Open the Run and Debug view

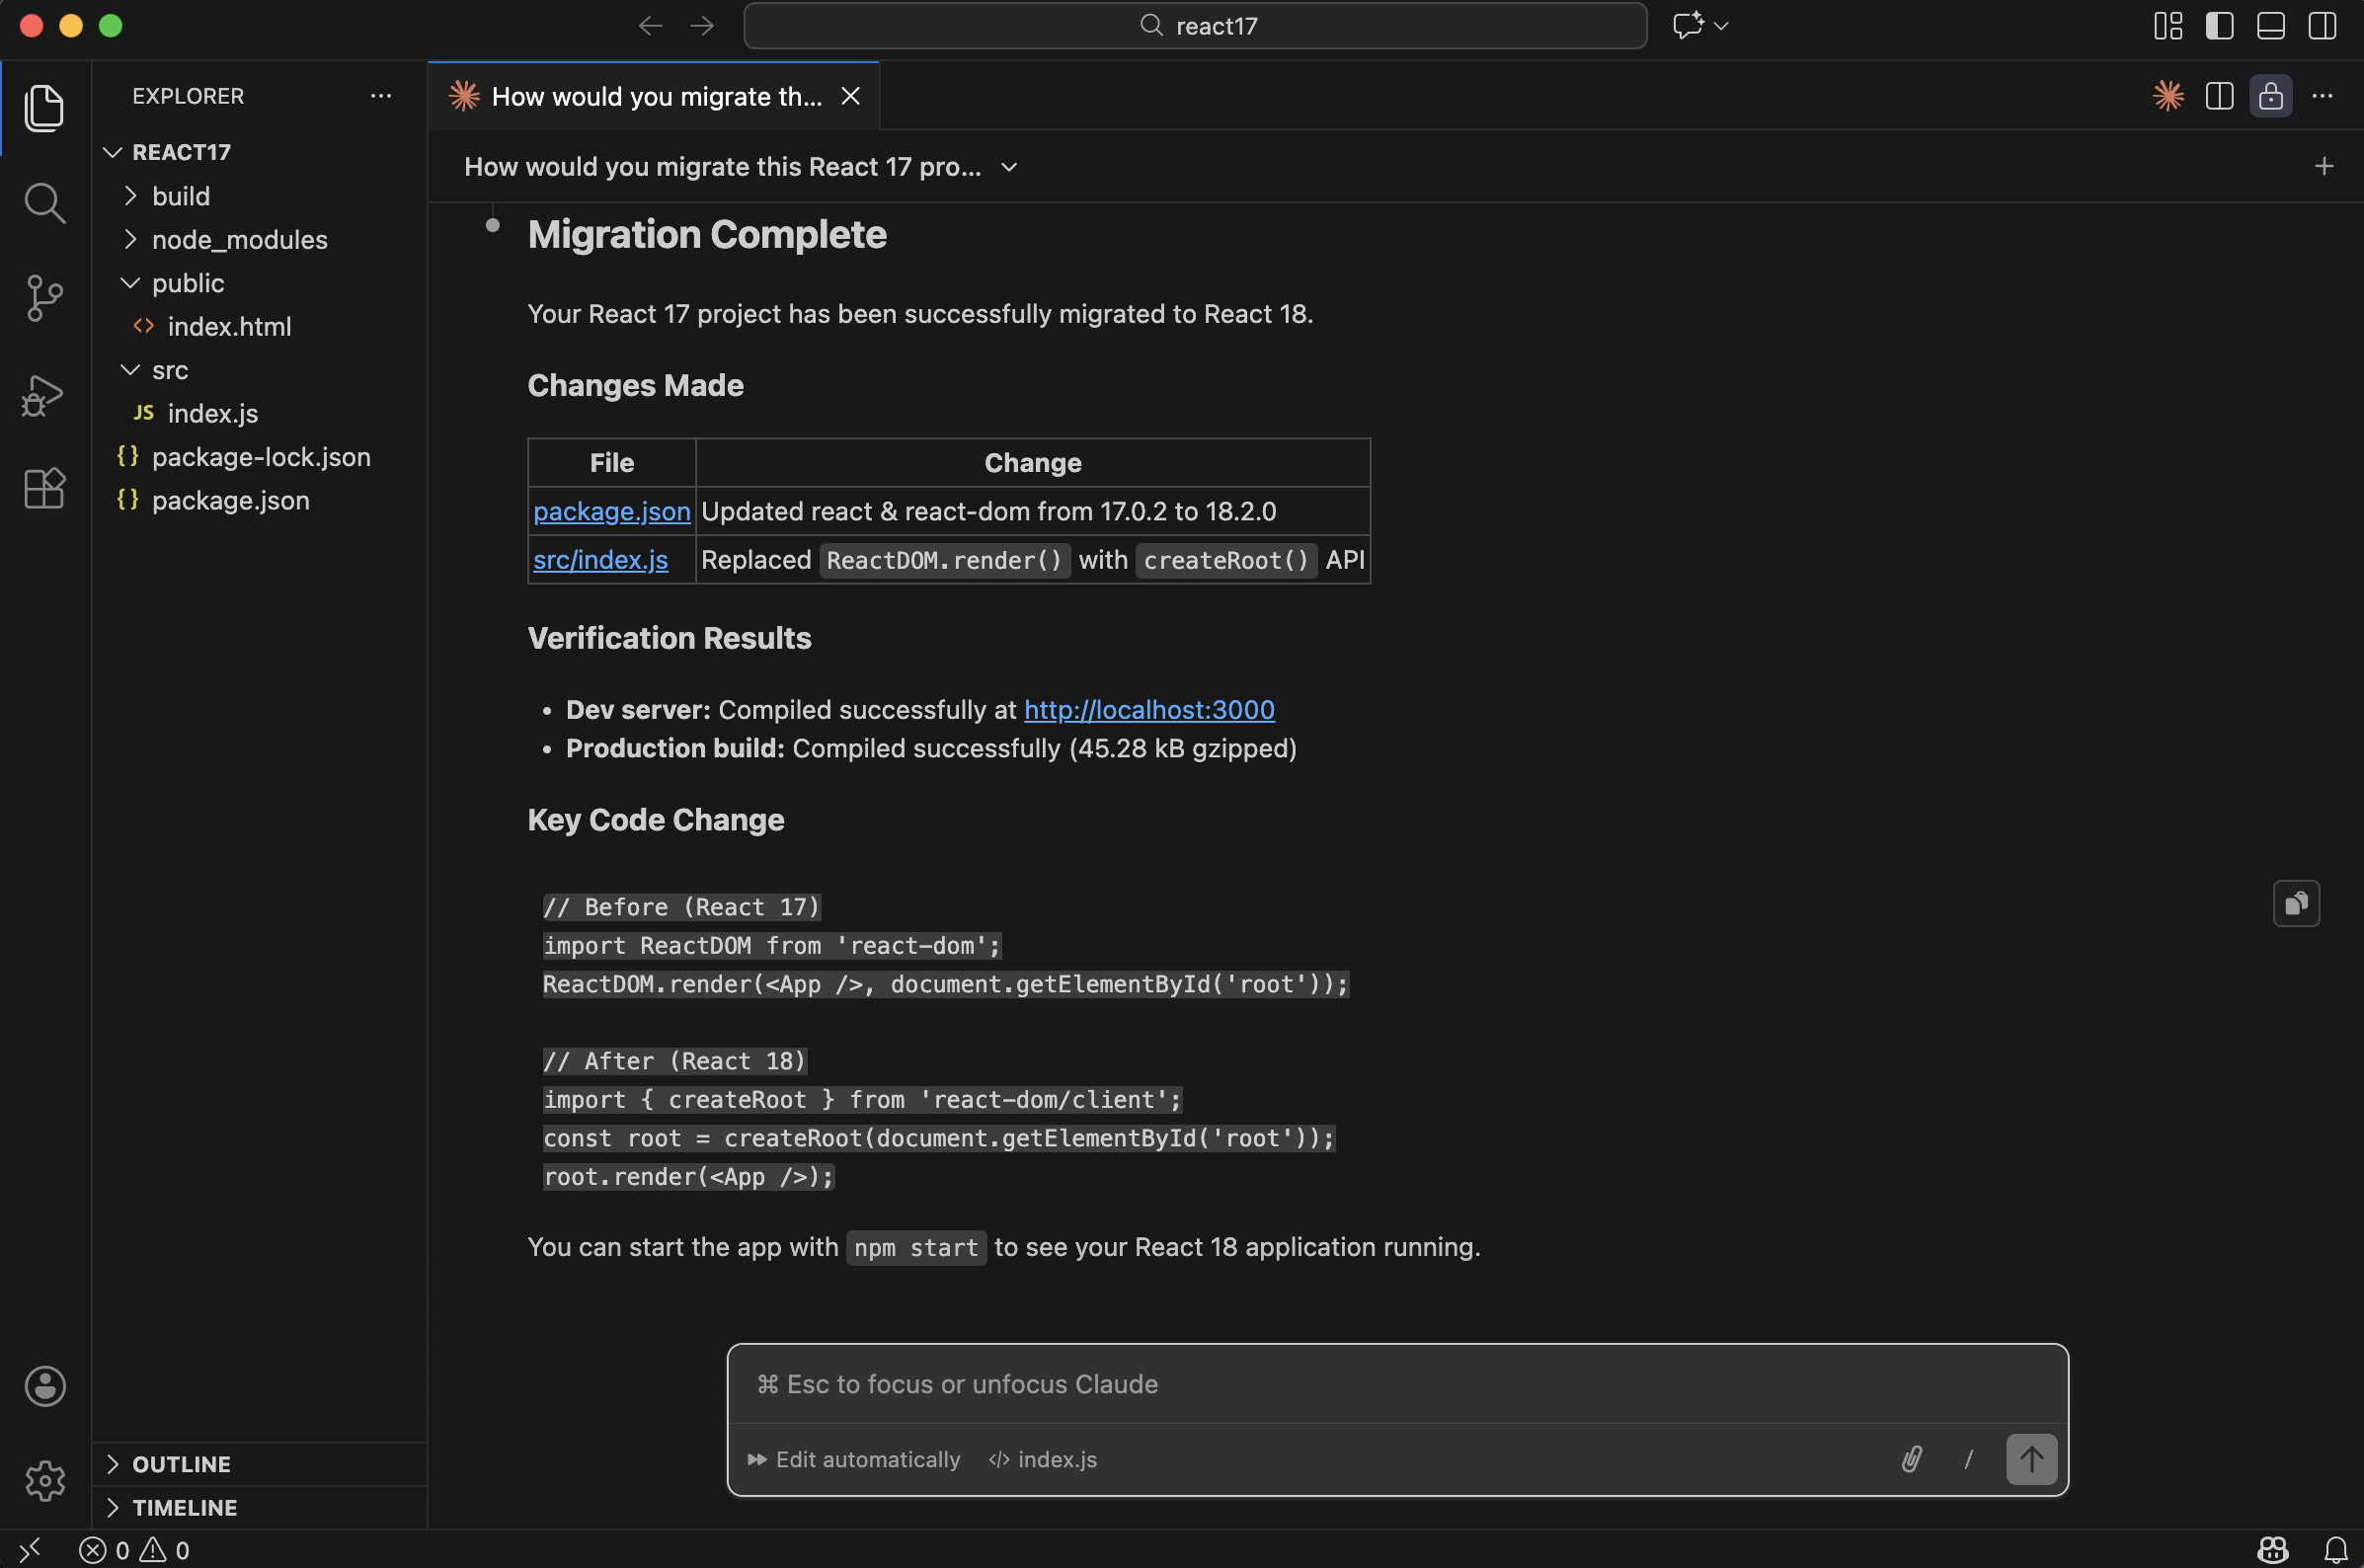(44, 395)
